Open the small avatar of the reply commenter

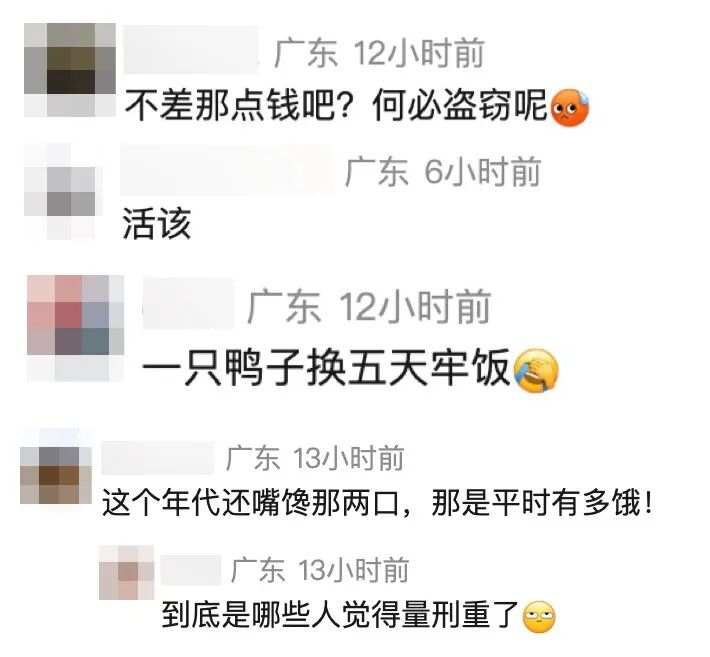click(x=127, y=573)
